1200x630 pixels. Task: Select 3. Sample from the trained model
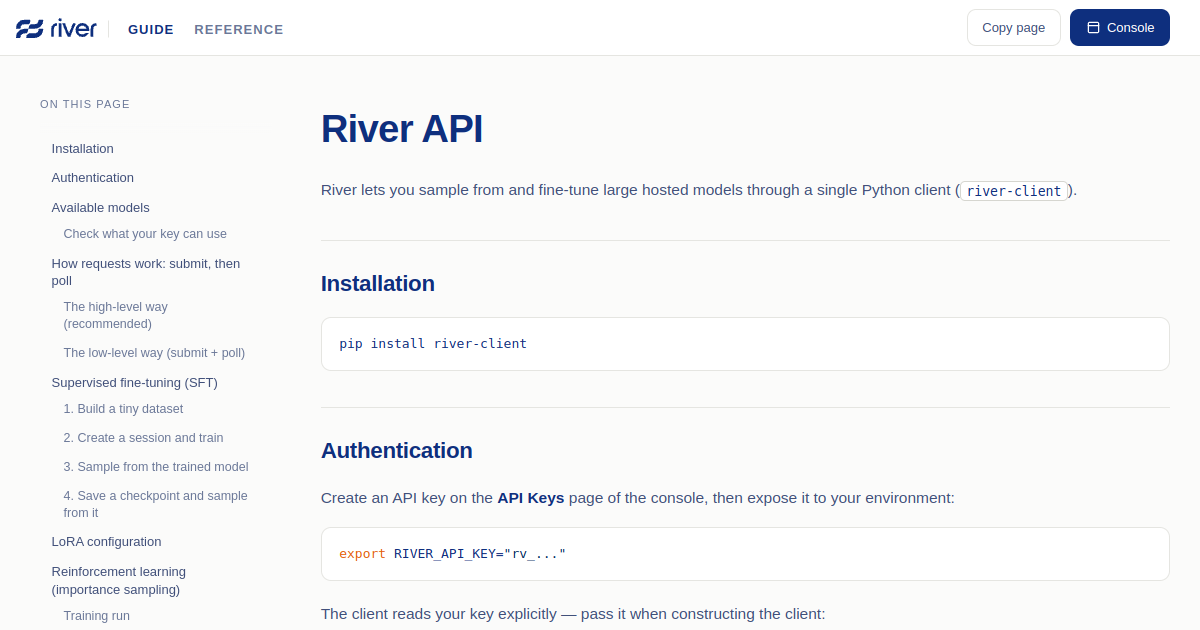(156, 467)
